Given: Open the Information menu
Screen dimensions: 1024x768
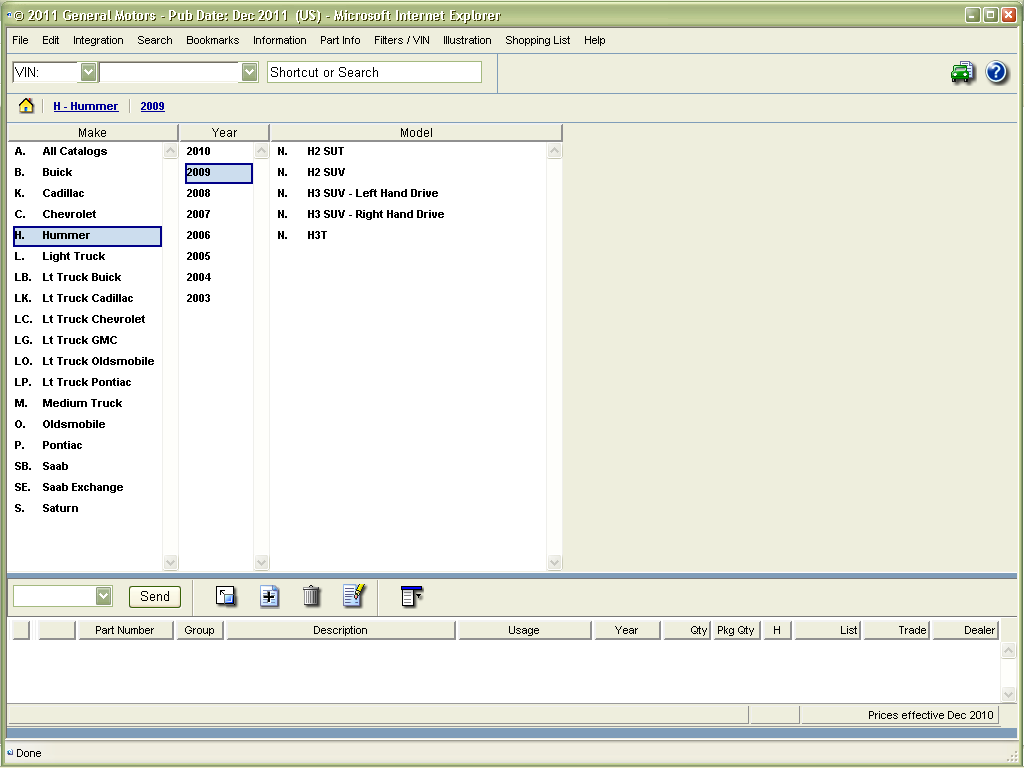Looking at the screenshot, I should 280,40.
